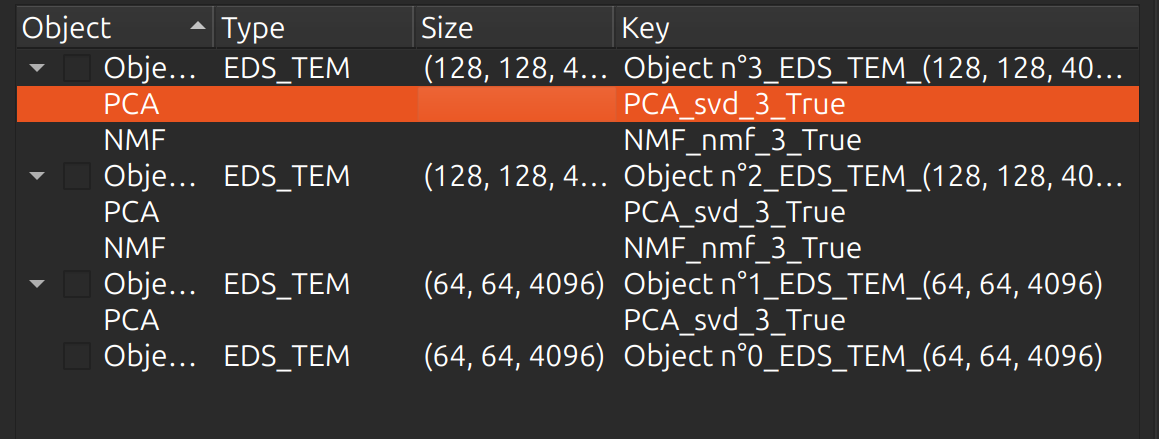The width and height of the screenshot is (1159, 439).
Task: Click NMF_nmf_3_True key under Object n°2
Action: point(742,248)
